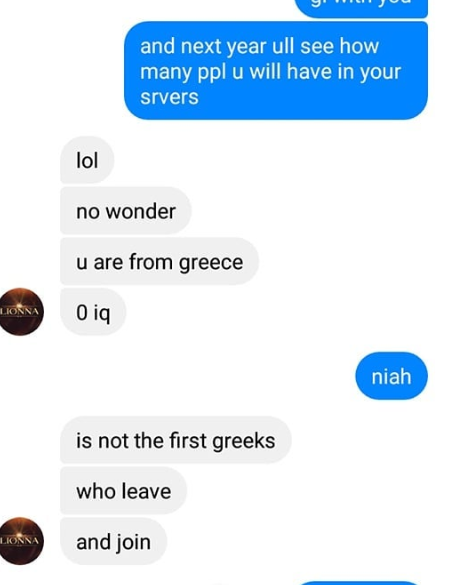
Task: Select the blue 'niah' reply bubble
Action: 391,376
